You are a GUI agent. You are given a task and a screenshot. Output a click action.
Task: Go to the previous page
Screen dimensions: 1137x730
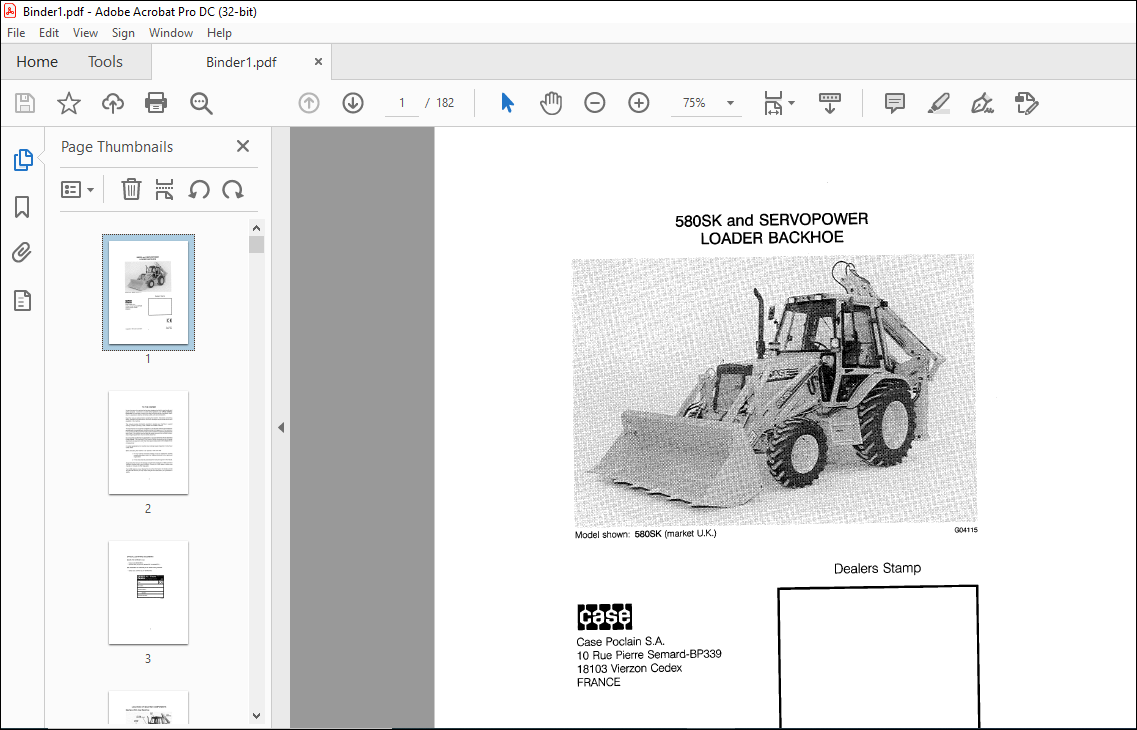point(309,103)
